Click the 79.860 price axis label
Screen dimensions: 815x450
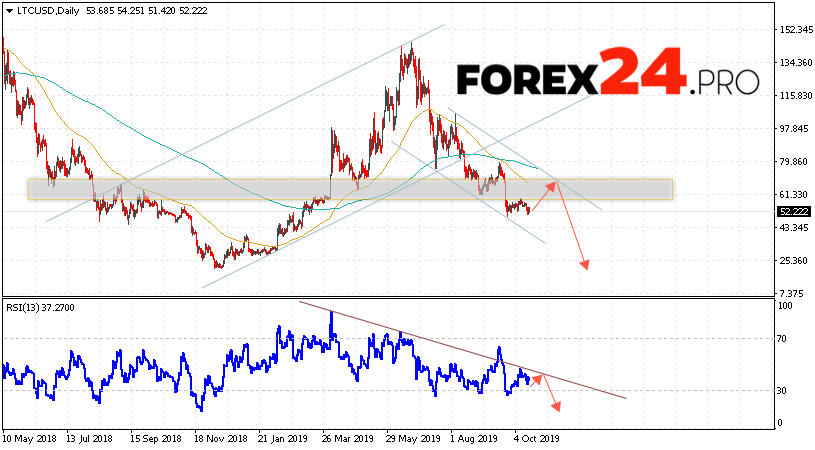(x=792, y=162)
